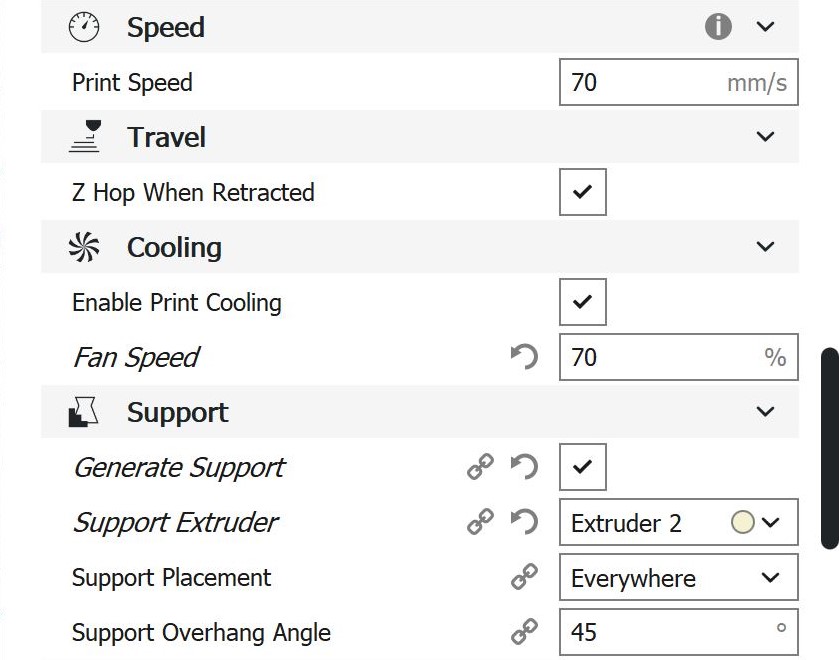
Task: Click the link icon beside Support Placement
Action: pyautogui.click(x=524, y=577)
